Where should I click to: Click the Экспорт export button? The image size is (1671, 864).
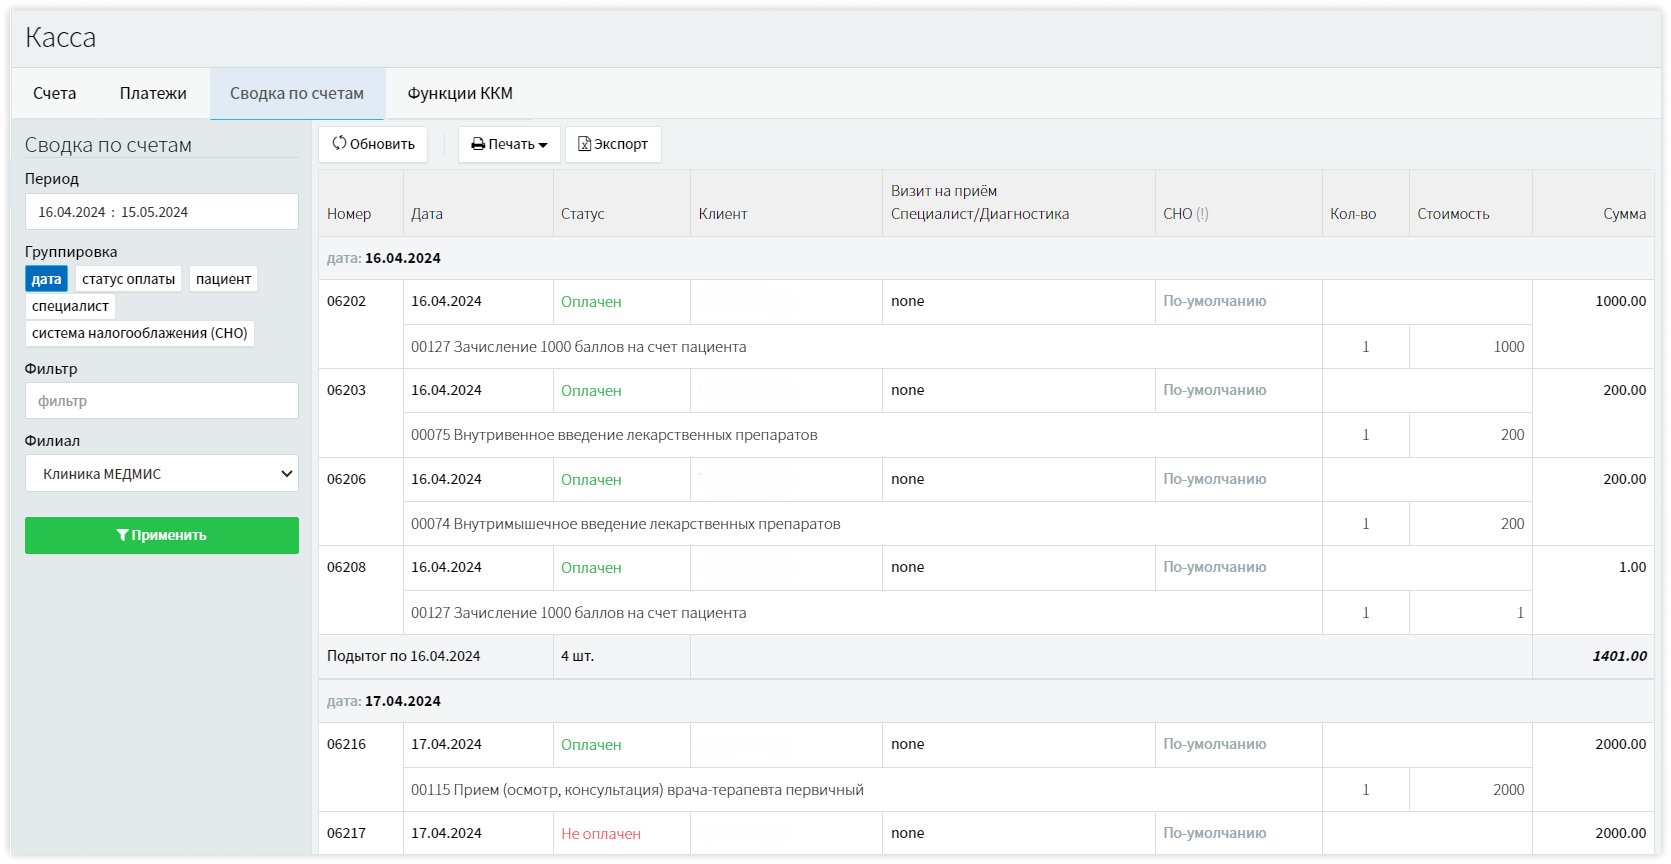[613, 144]
